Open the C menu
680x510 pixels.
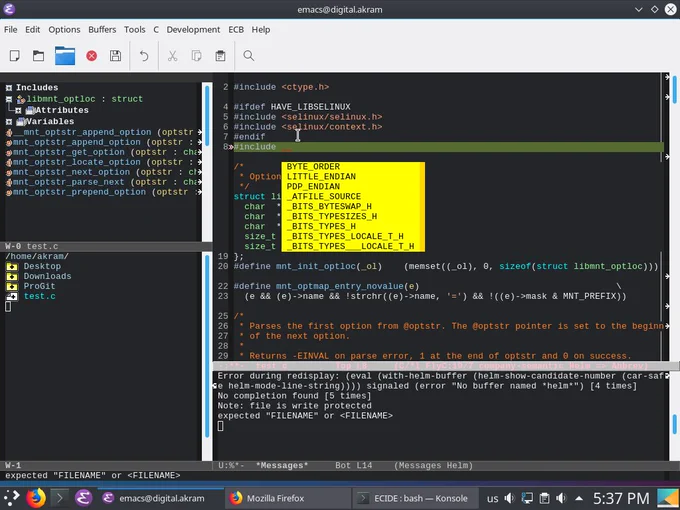tap(156, 29)
